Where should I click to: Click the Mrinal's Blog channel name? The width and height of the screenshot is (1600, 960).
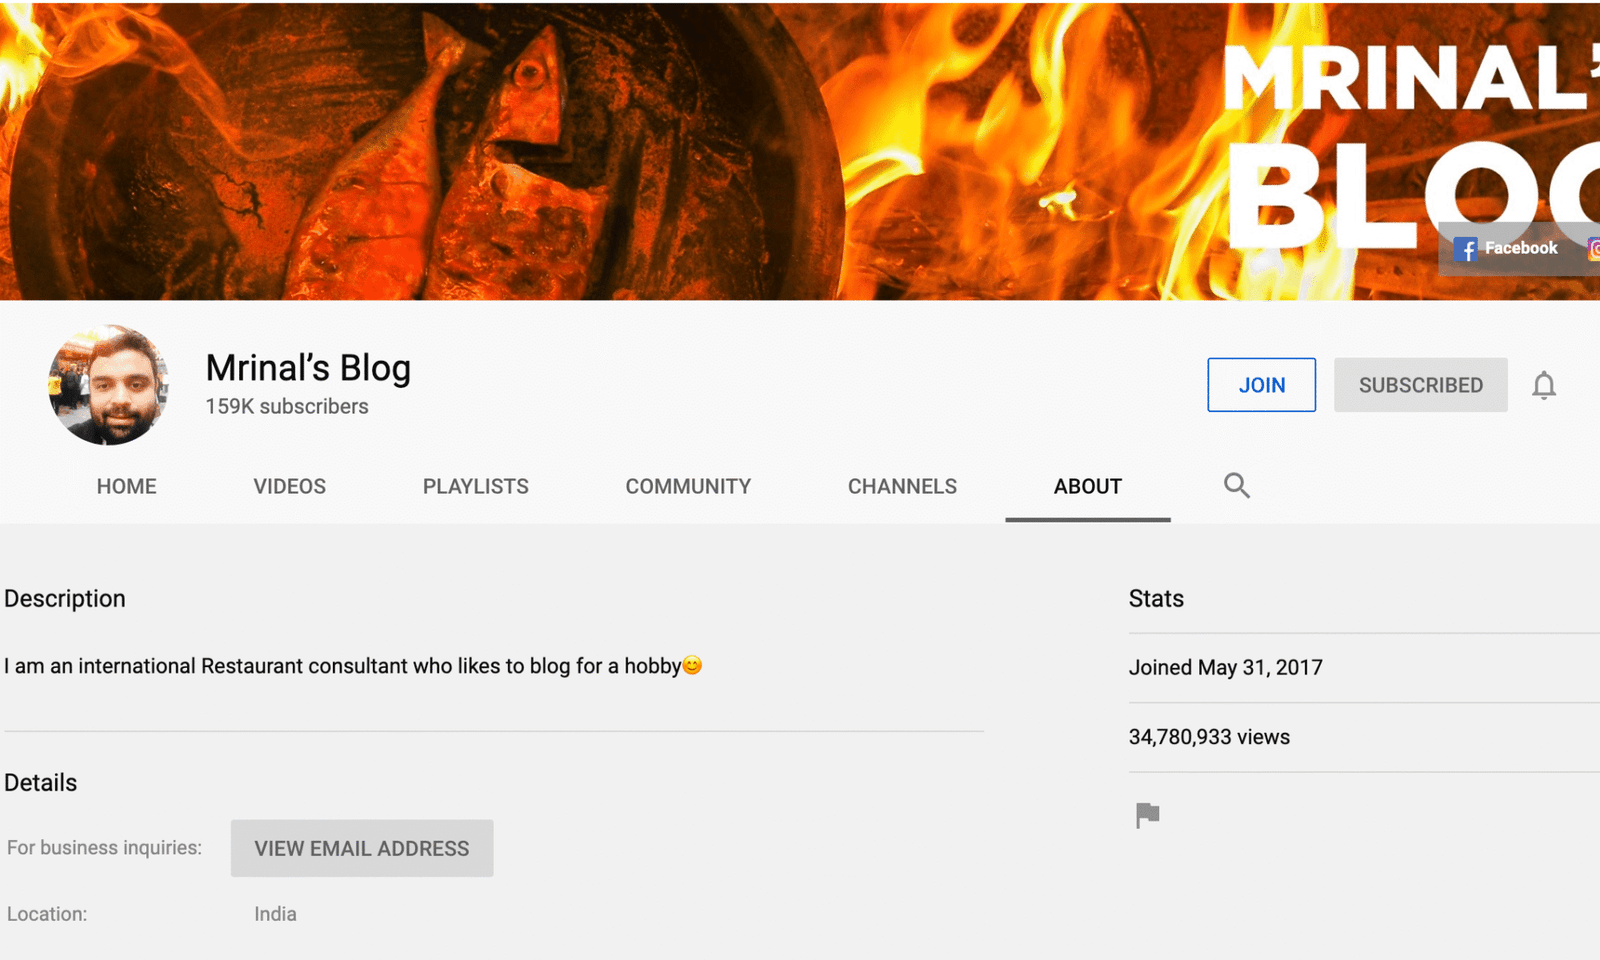[x=308, y=368]
